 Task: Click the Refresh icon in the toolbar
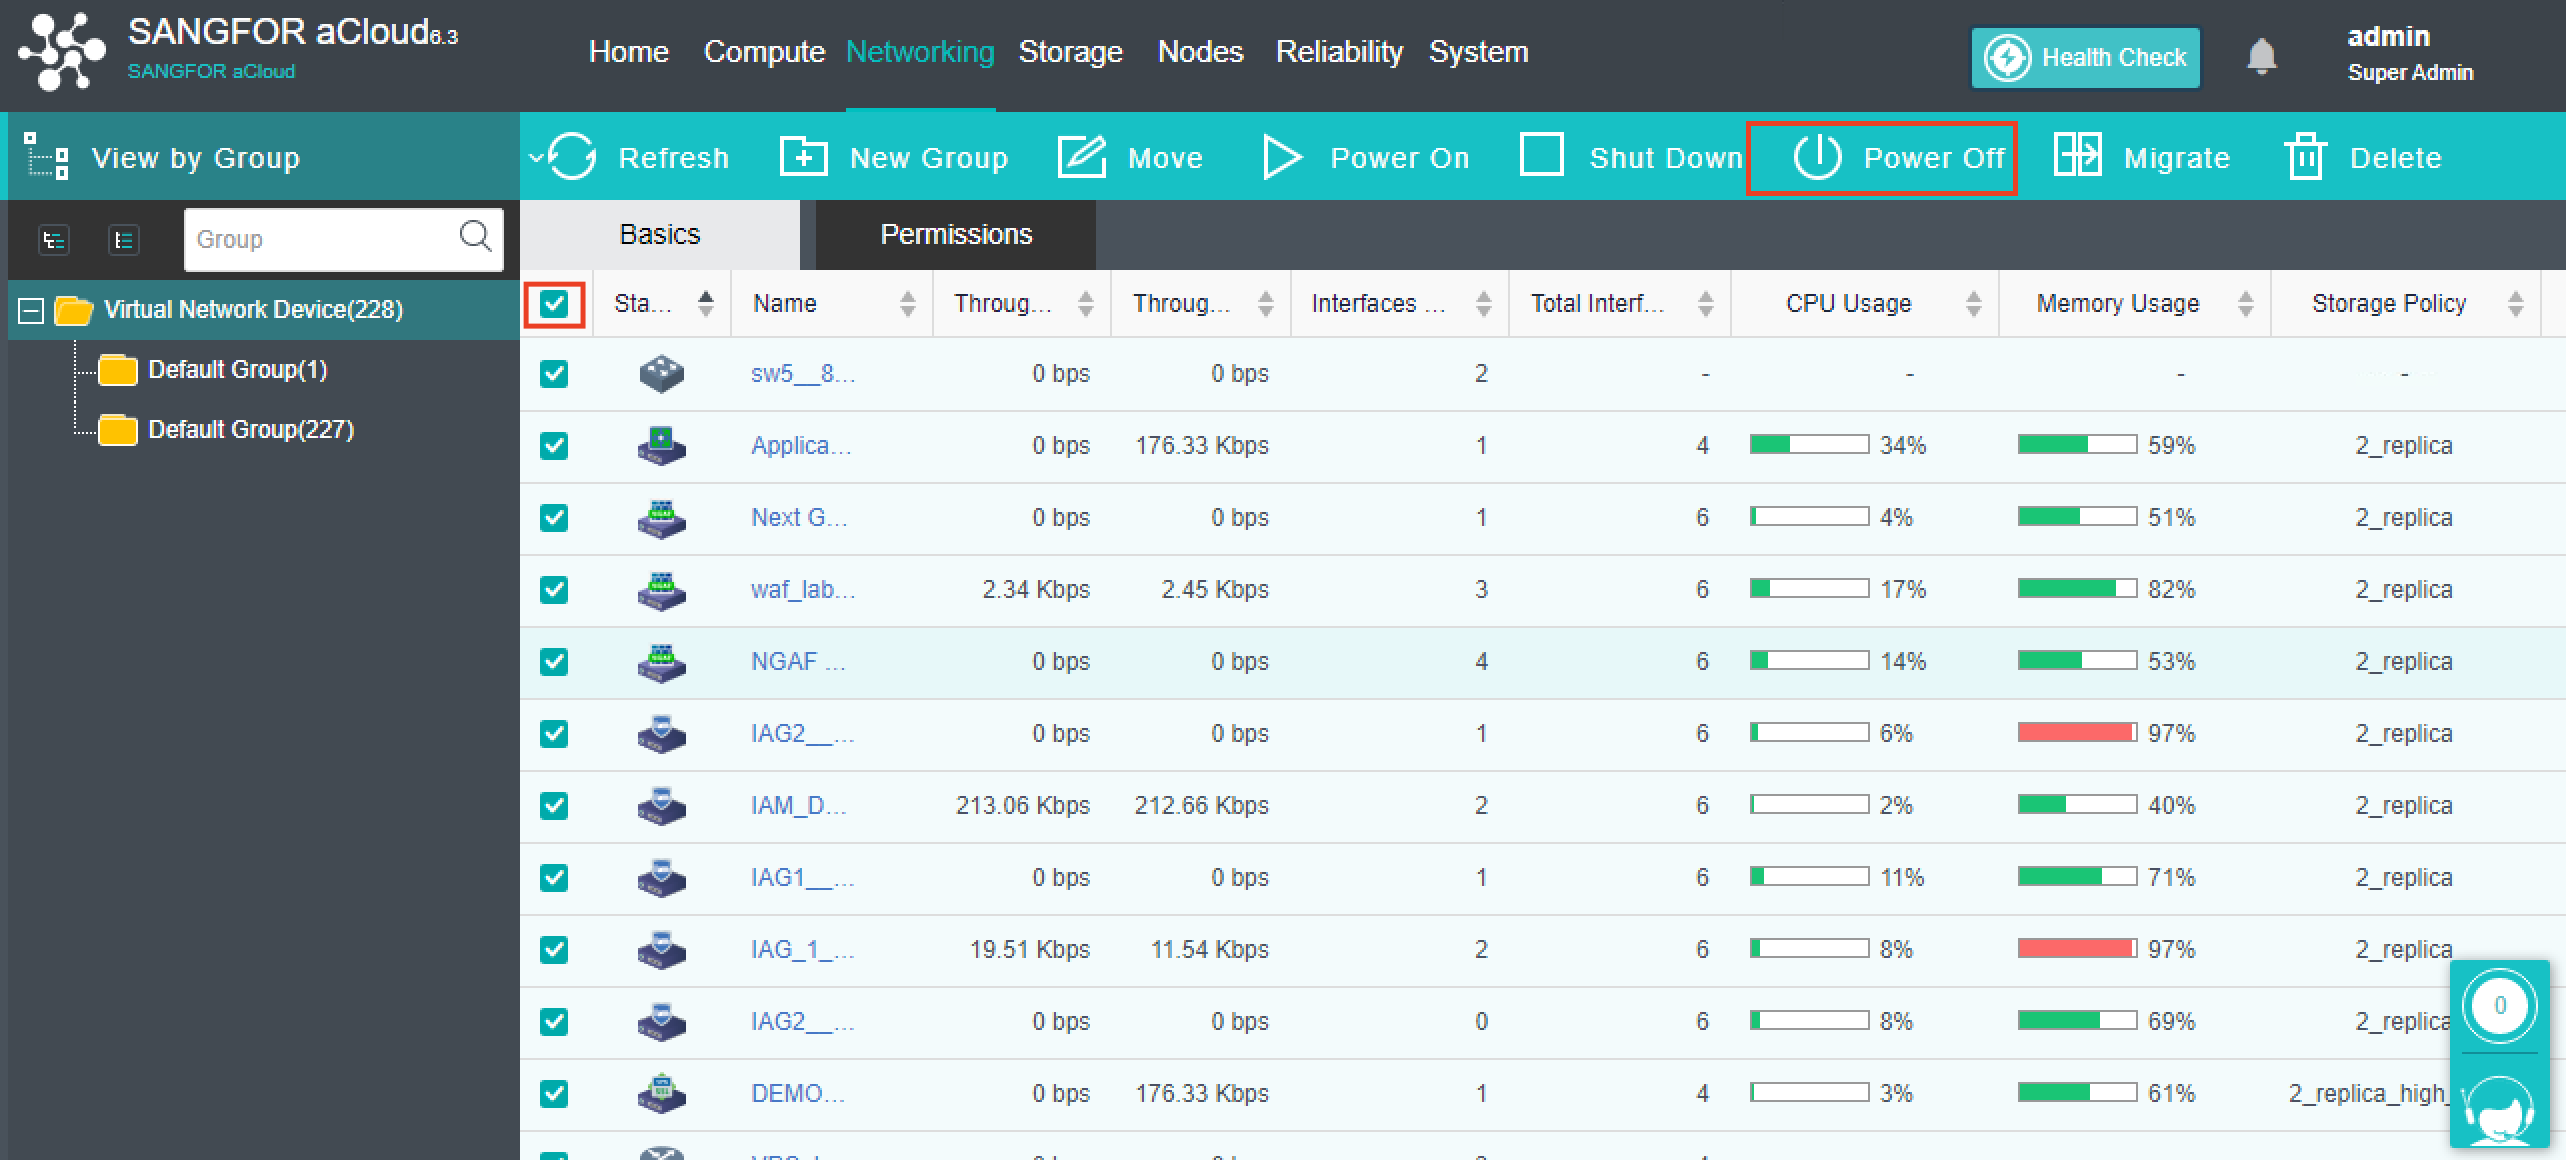(572, 157)
